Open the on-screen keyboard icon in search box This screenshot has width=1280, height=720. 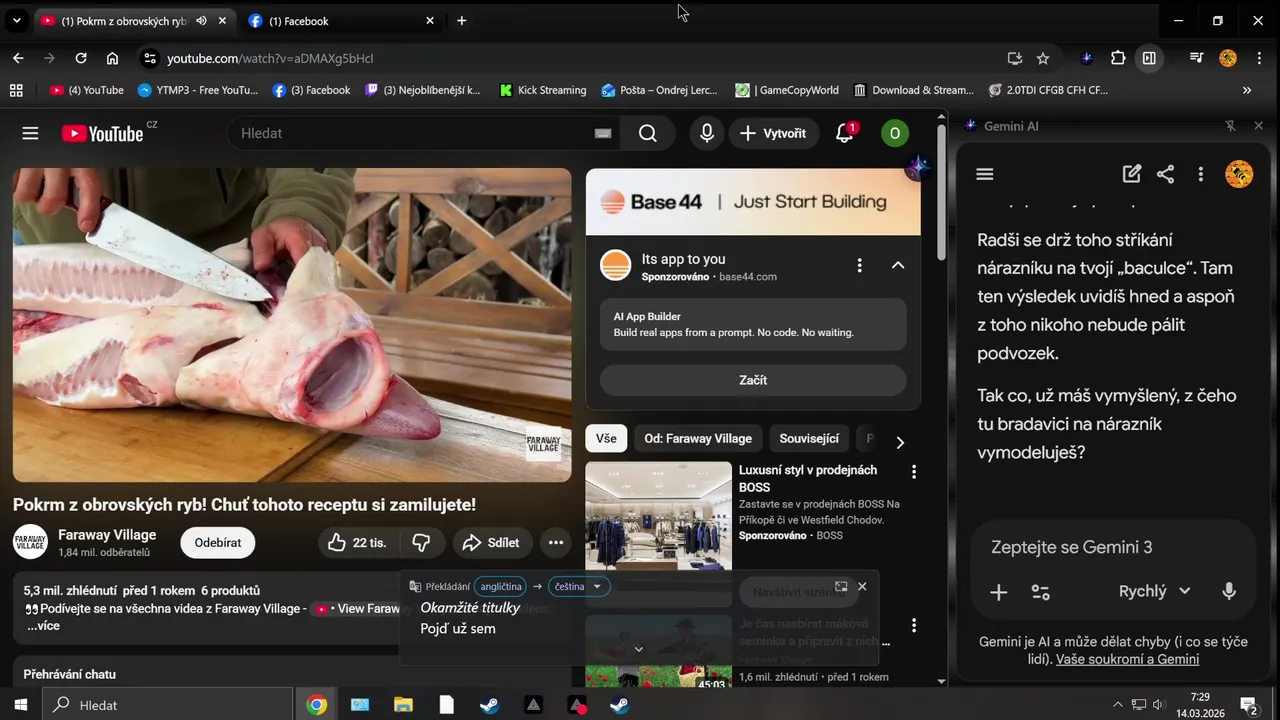tap(602, 133)
